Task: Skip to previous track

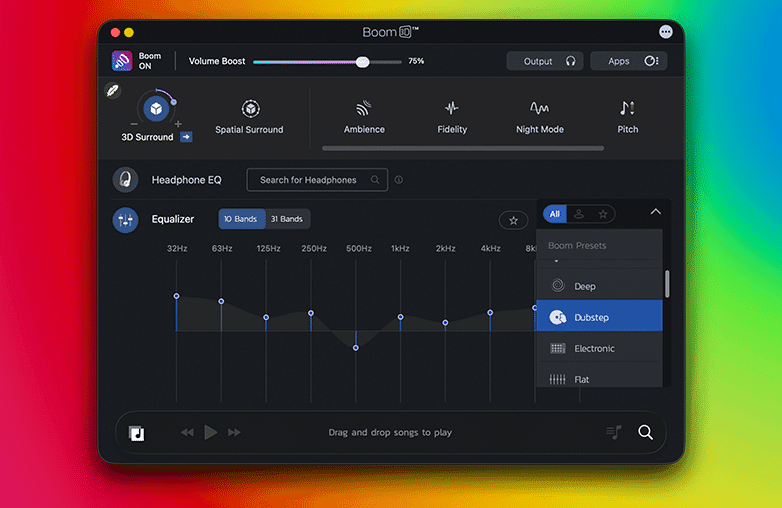Action: (x=187, y=432)
